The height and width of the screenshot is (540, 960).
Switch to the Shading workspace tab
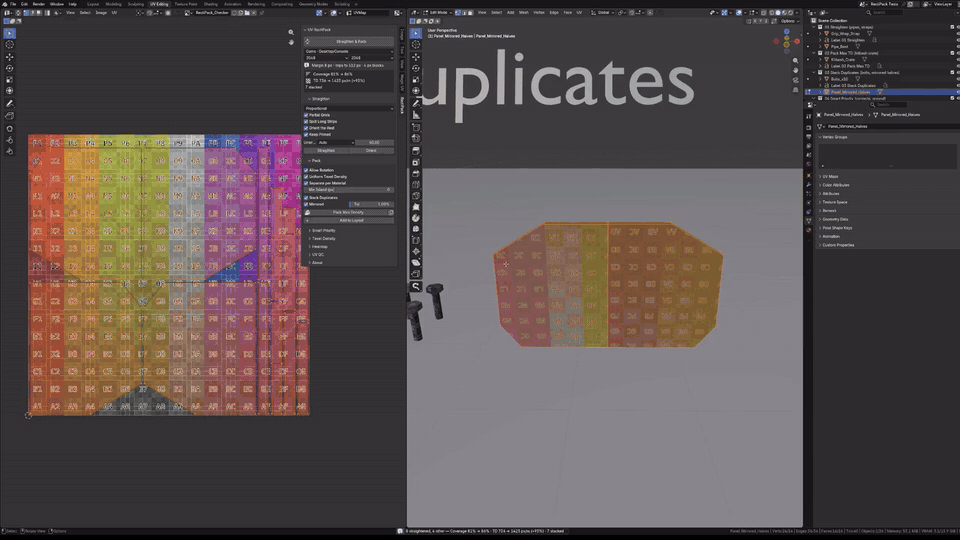click(x=211, y=4)
